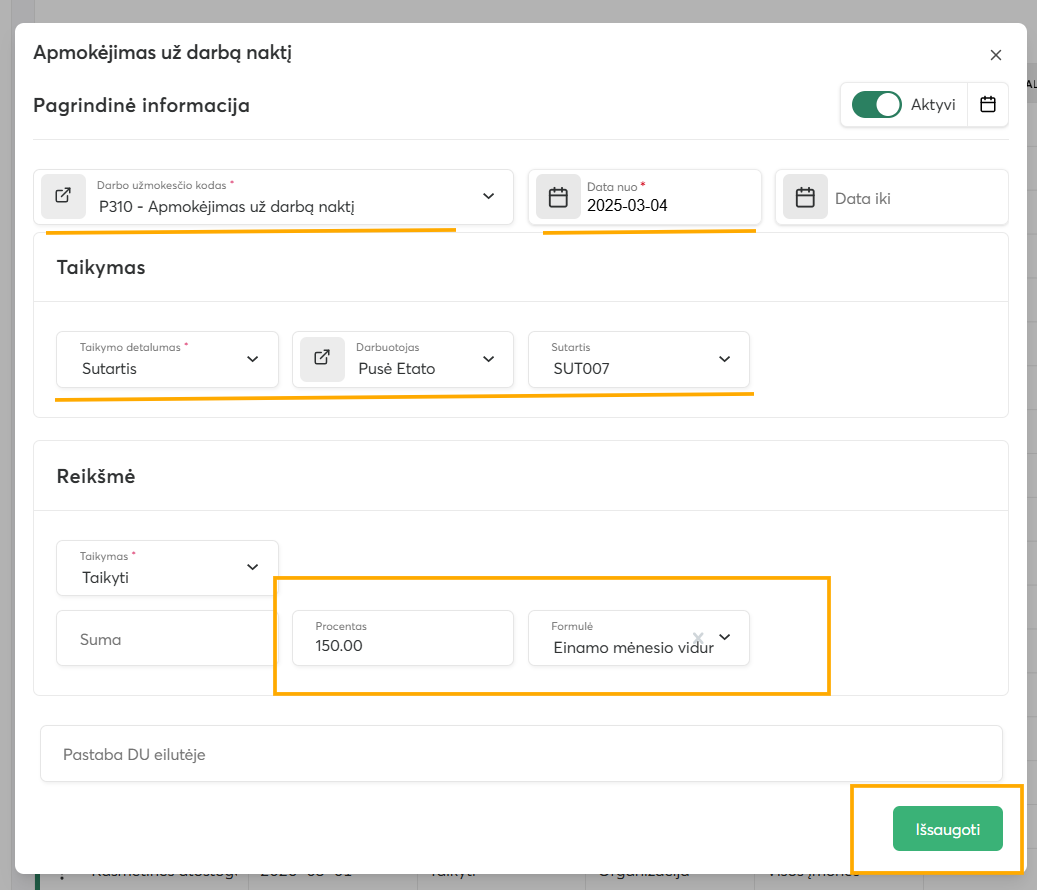Click the Procentas field showing 150.00
The image size is (1037, 890).
pyautogui.click(x=403, y=638)
